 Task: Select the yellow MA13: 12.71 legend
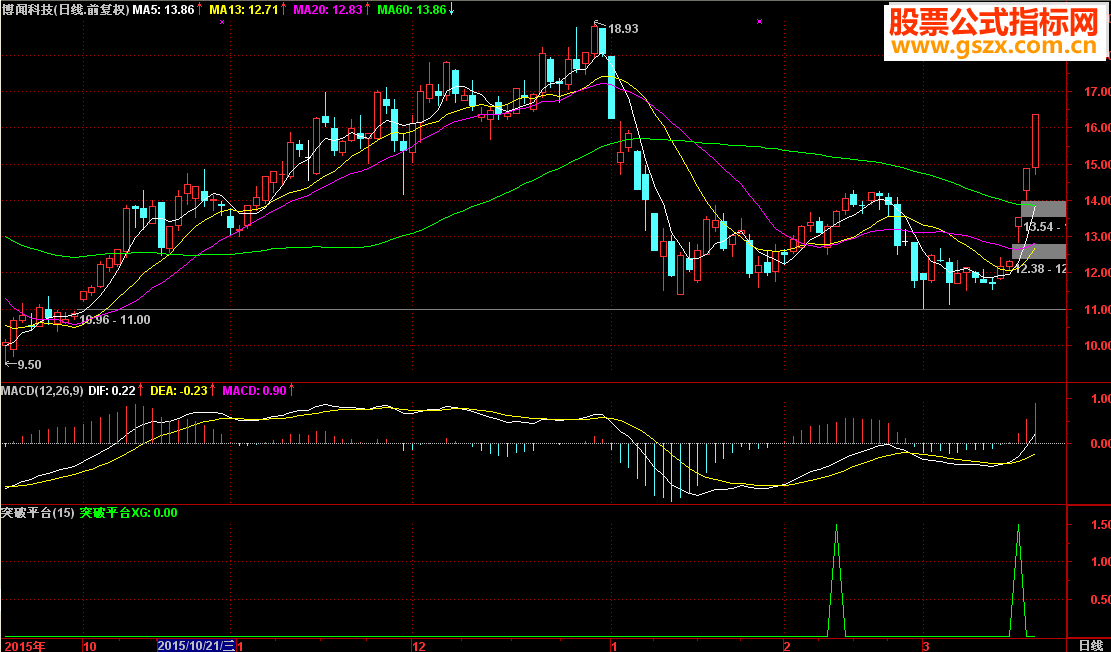coord(245,9)
